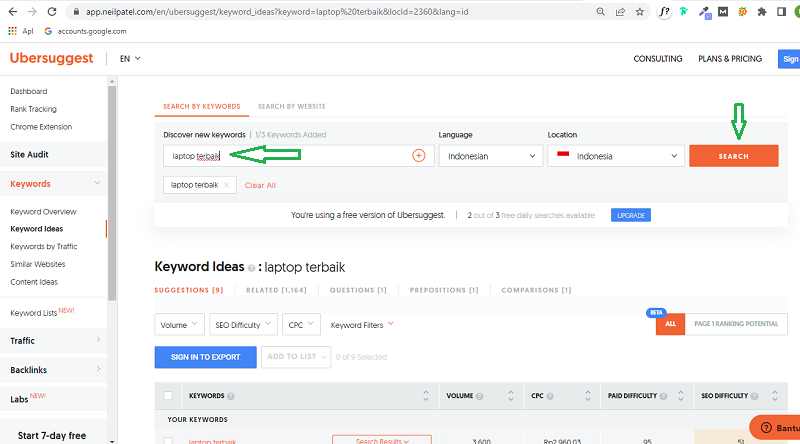800x444 pixels.
Task: Open the CONSULTING page
Action: [658, 59]
